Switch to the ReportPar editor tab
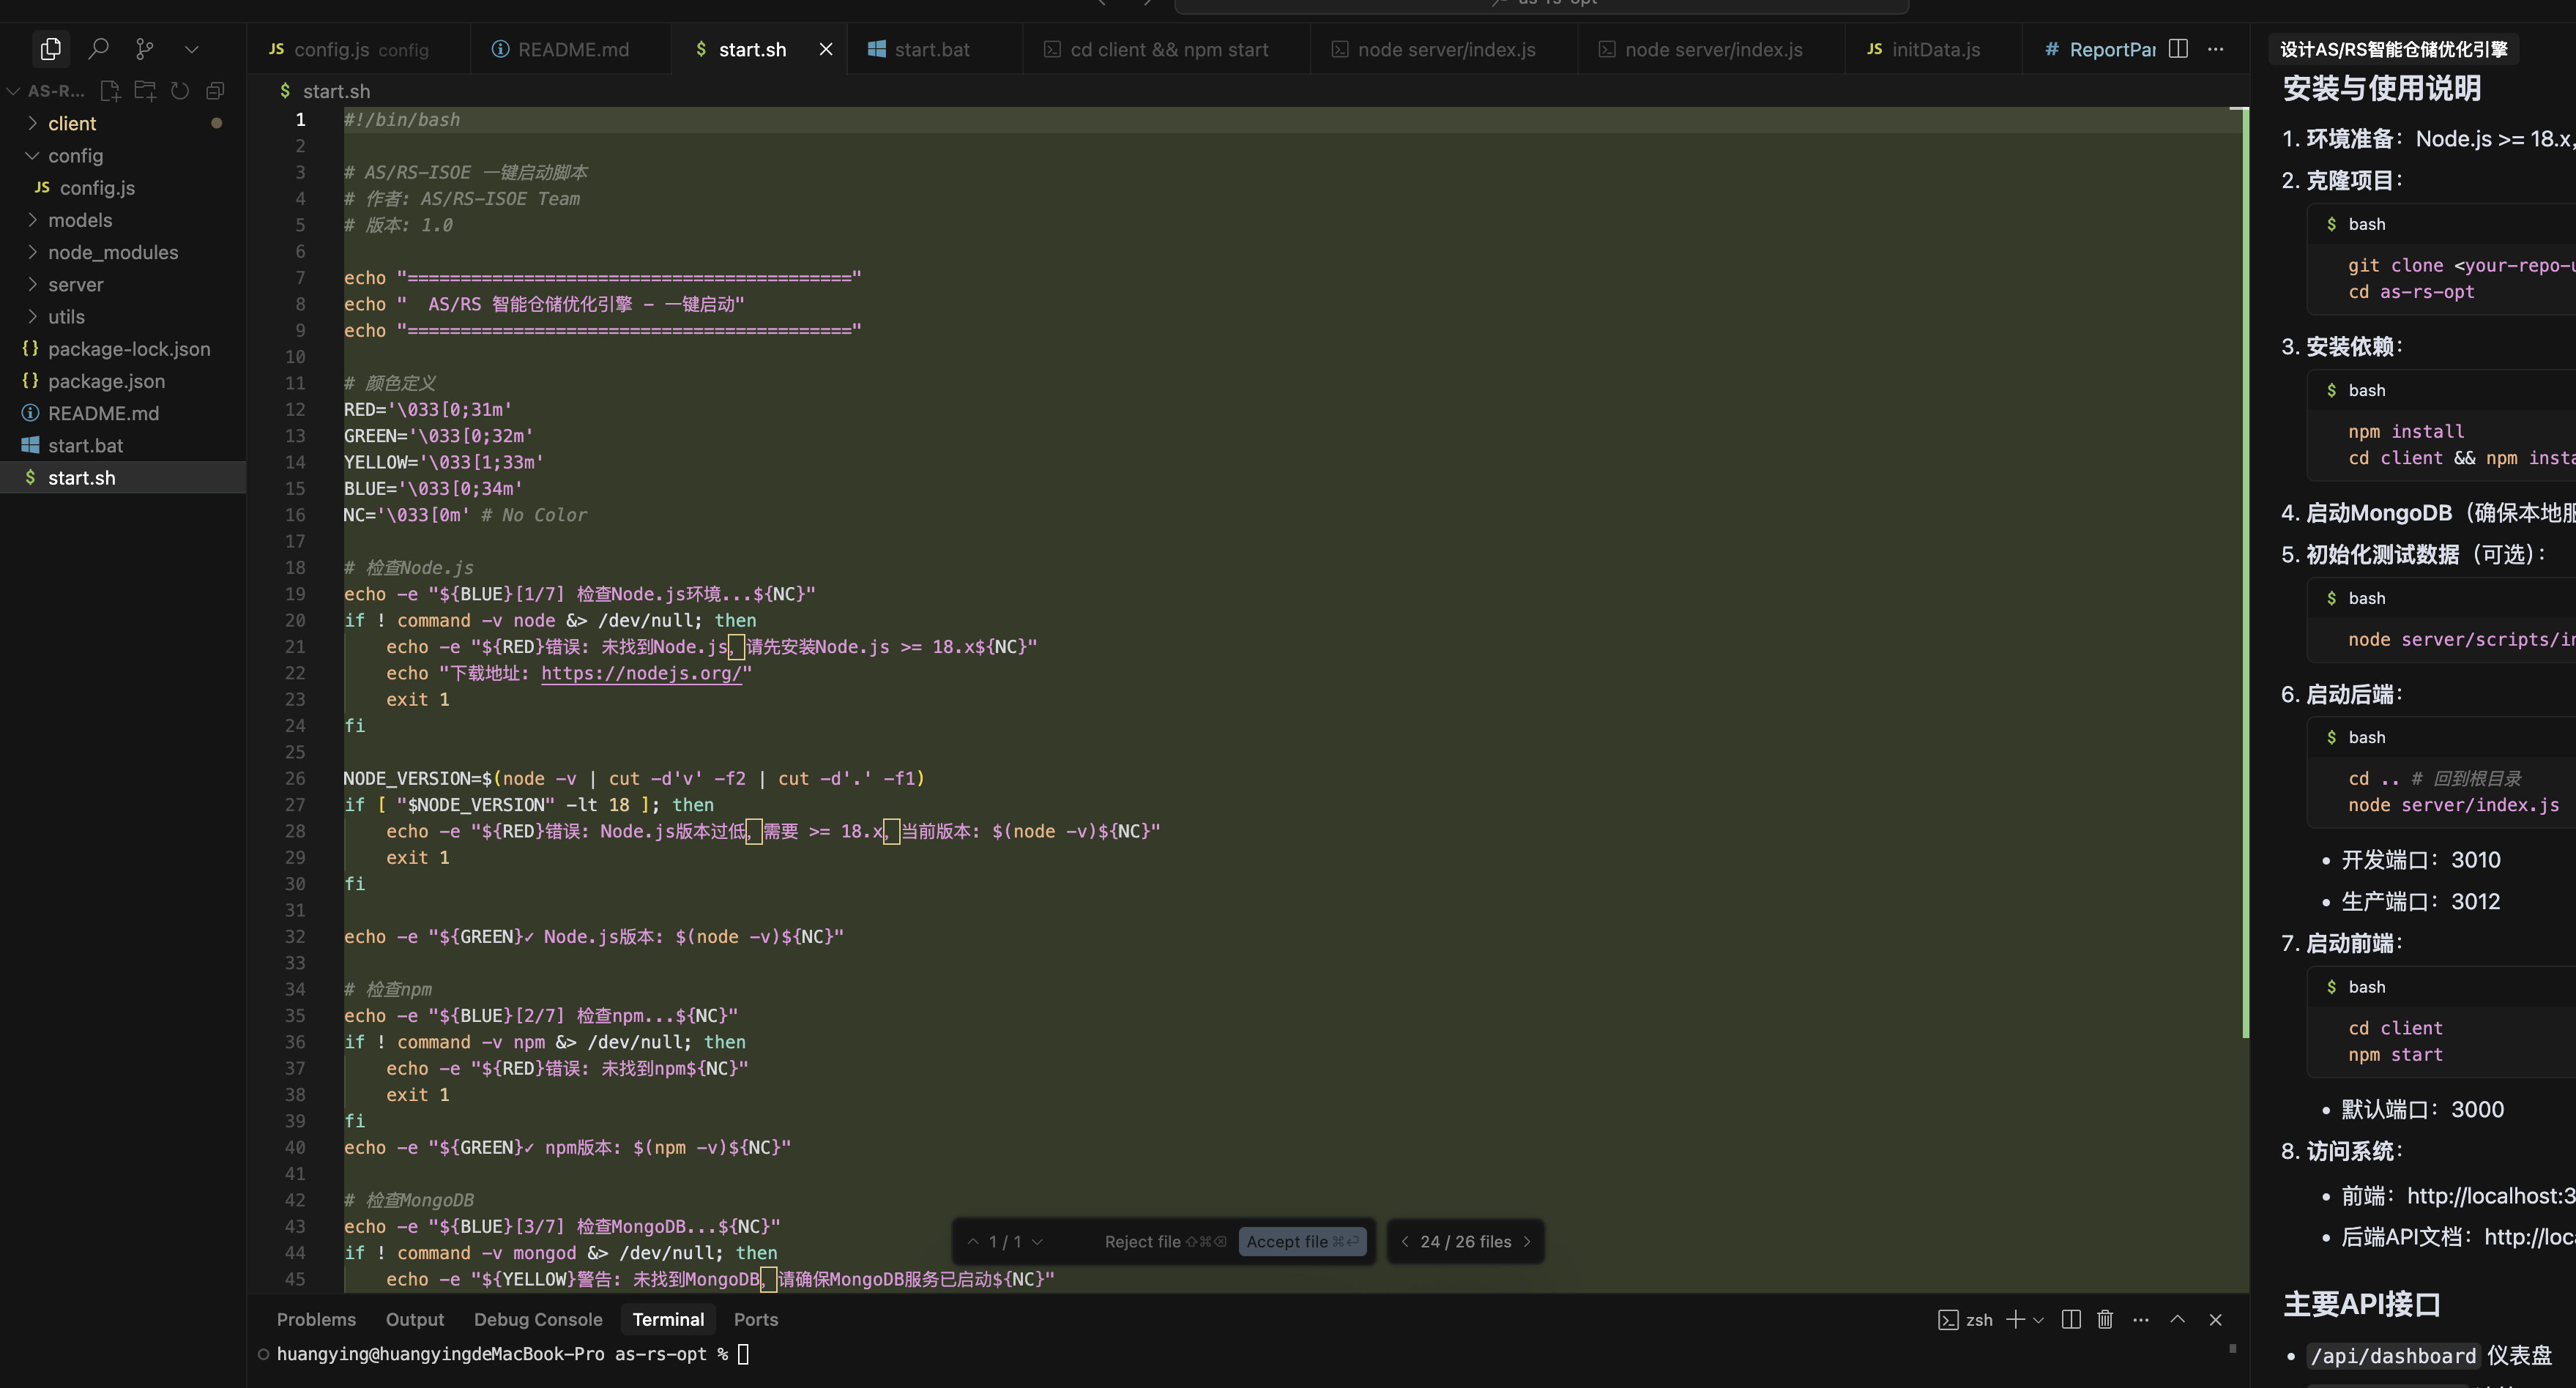The image size is (2576, 1388). click(2100, 49)
